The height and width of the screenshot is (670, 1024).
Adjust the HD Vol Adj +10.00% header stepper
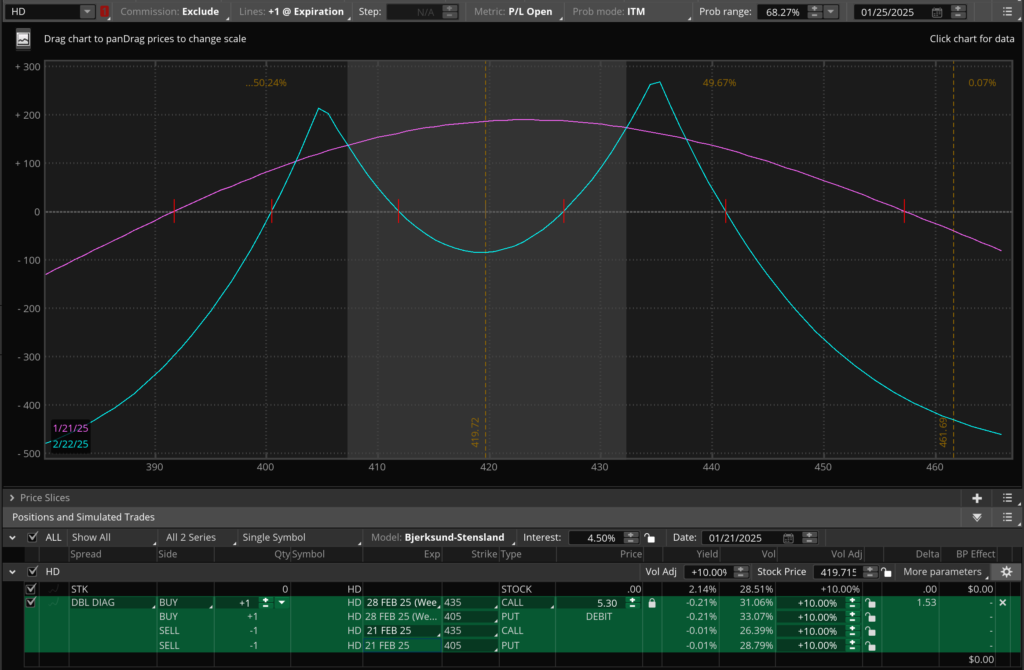pos(741,572)
